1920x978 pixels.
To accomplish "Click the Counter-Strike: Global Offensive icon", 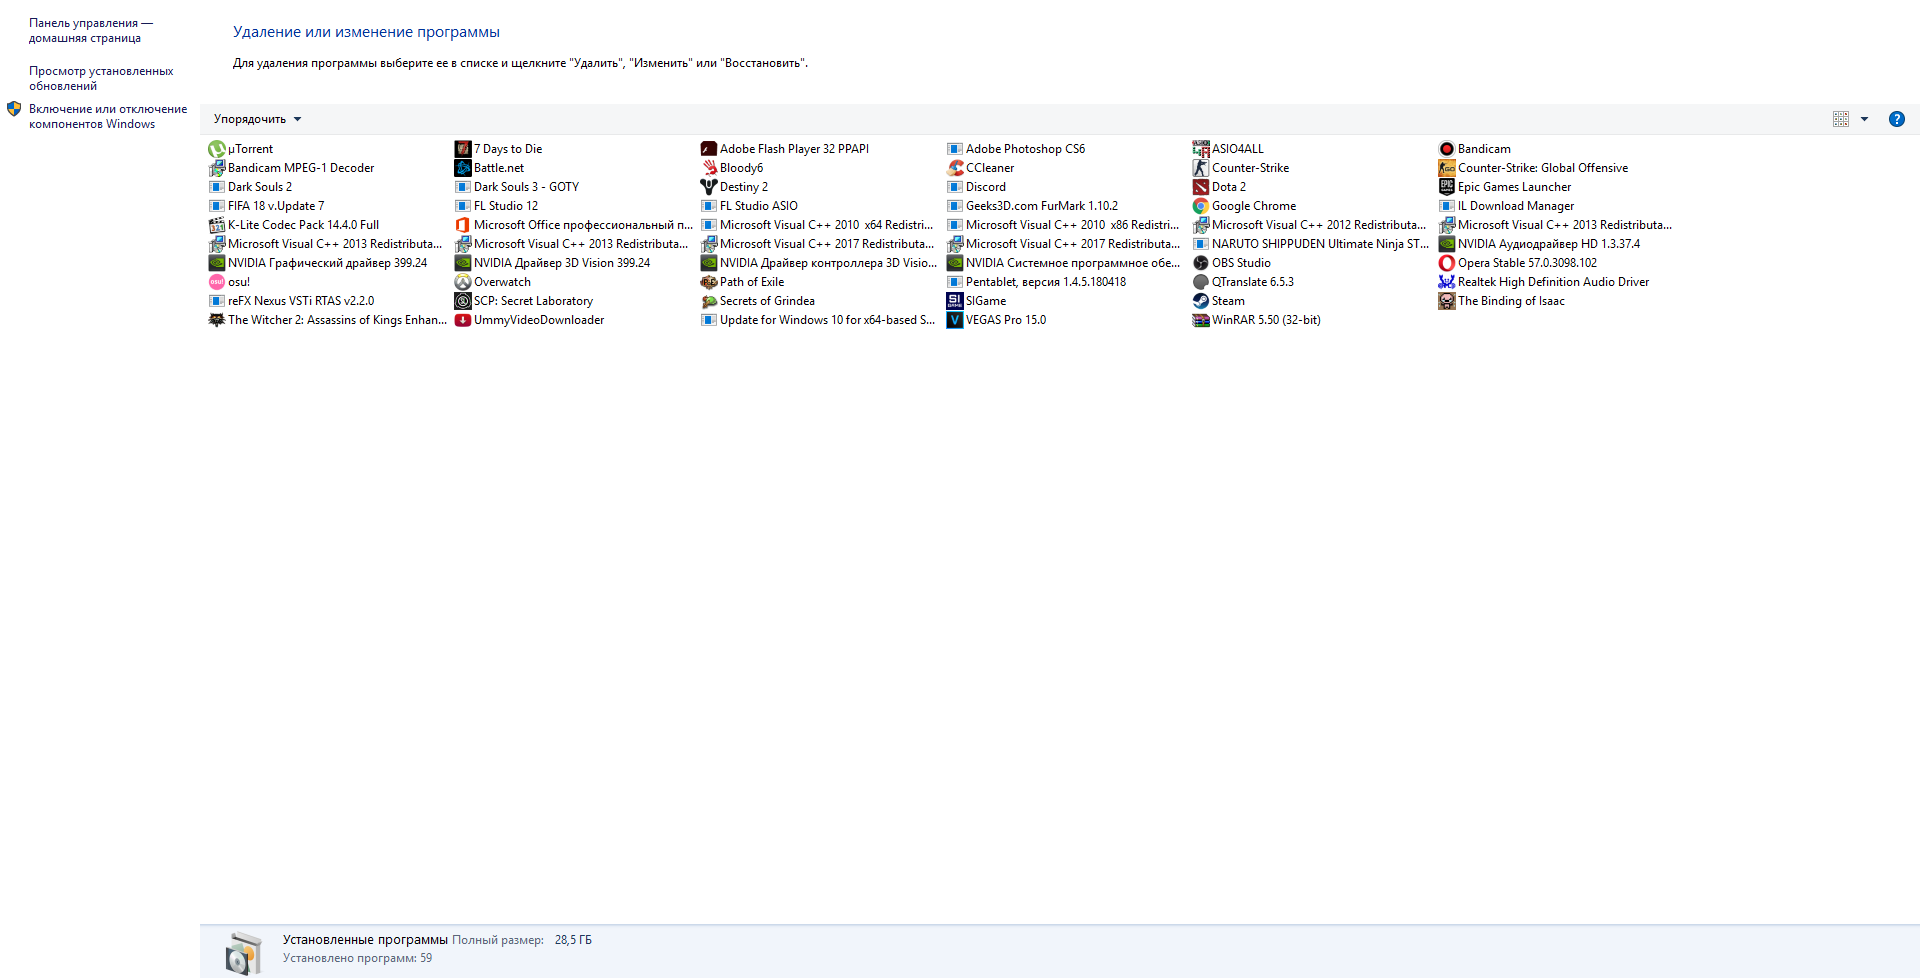I will click(1446, 168).
